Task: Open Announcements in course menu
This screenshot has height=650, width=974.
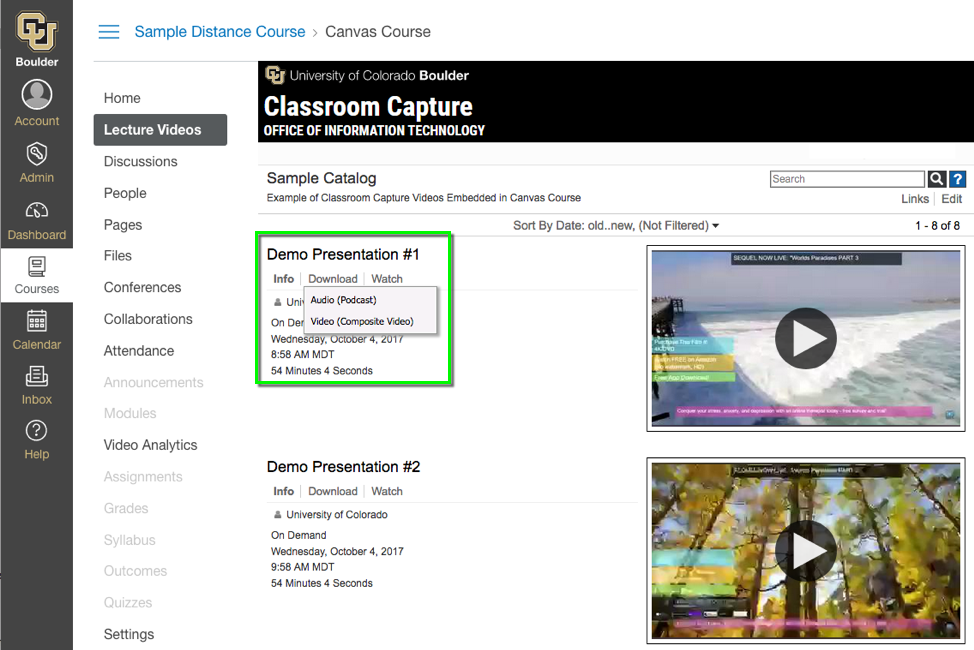Action: (x=153, y=383)
